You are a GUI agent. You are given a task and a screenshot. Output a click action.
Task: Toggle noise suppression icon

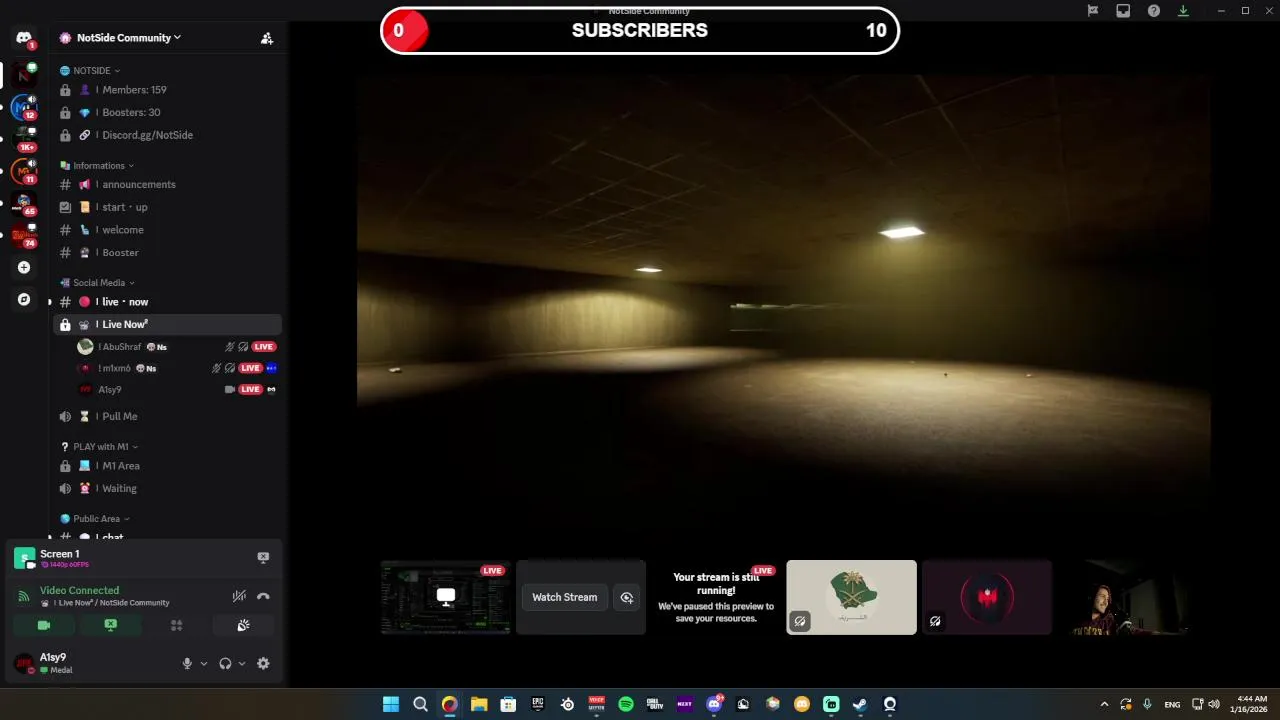pos(239,596)
